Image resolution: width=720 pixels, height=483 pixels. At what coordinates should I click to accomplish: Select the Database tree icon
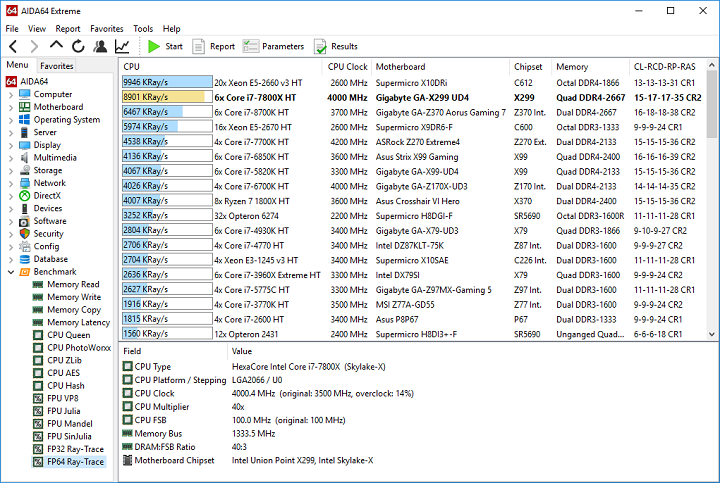tap(24, 259)
